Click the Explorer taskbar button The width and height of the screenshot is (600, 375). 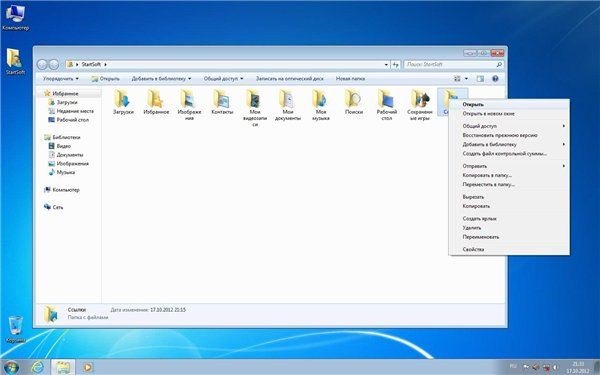click(63, 367)
